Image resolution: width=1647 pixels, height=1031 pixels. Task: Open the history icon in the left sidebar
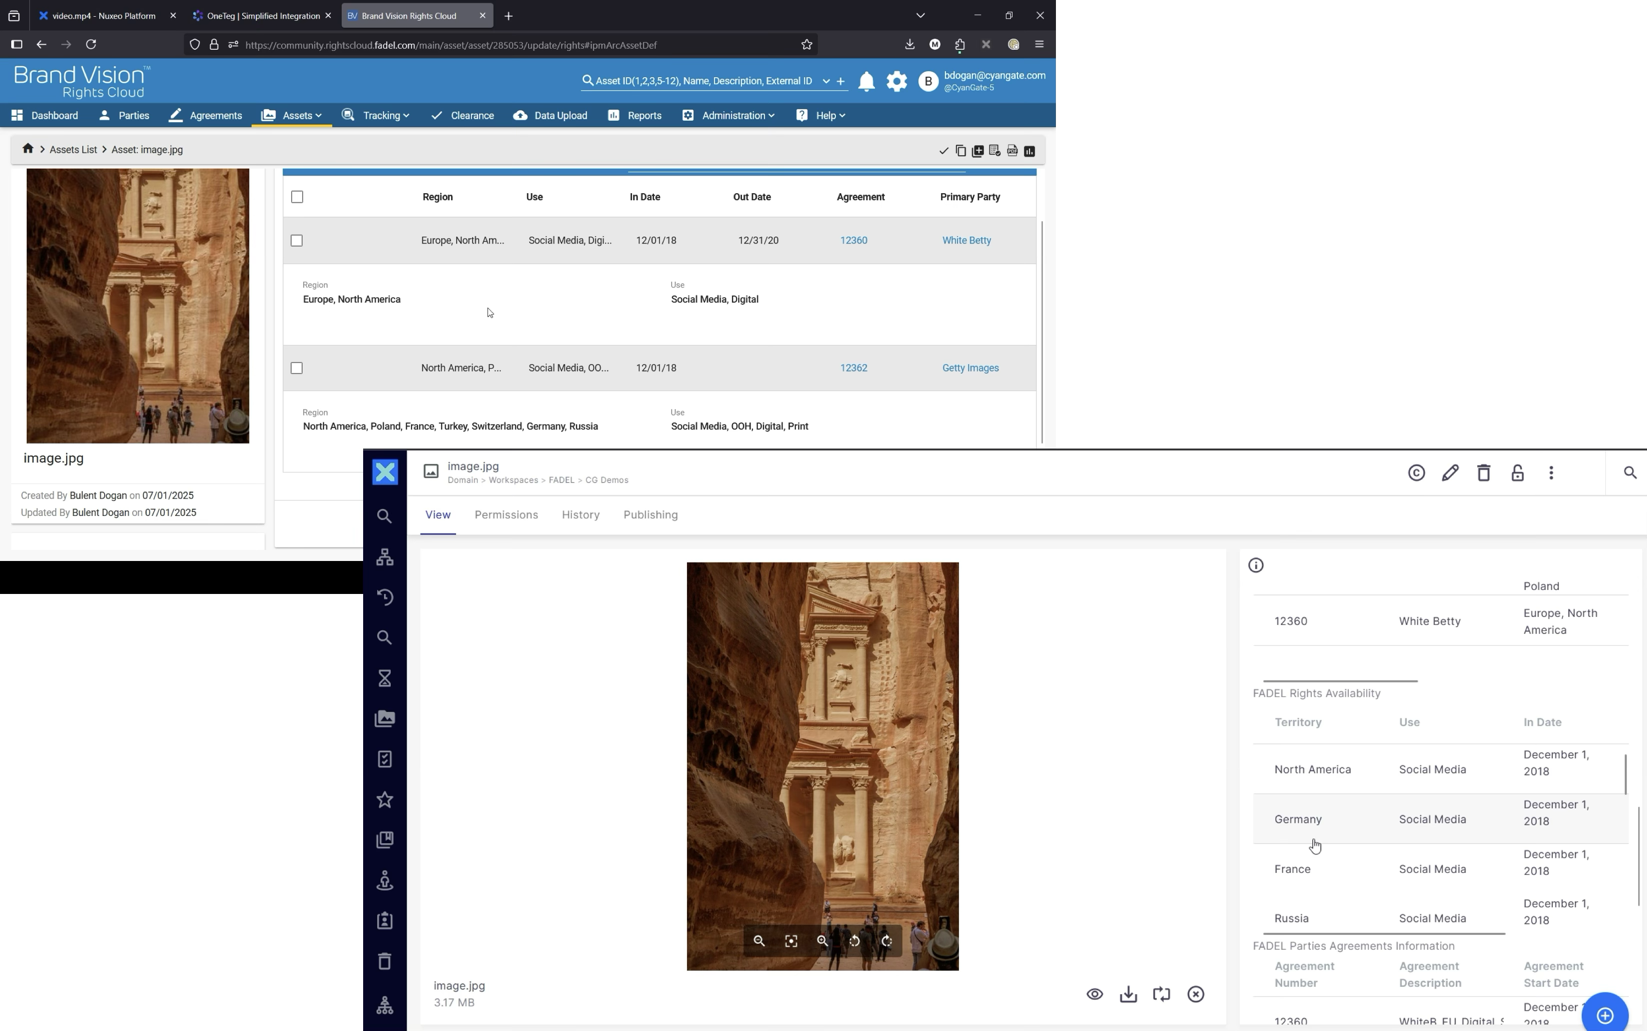(385, 597)
